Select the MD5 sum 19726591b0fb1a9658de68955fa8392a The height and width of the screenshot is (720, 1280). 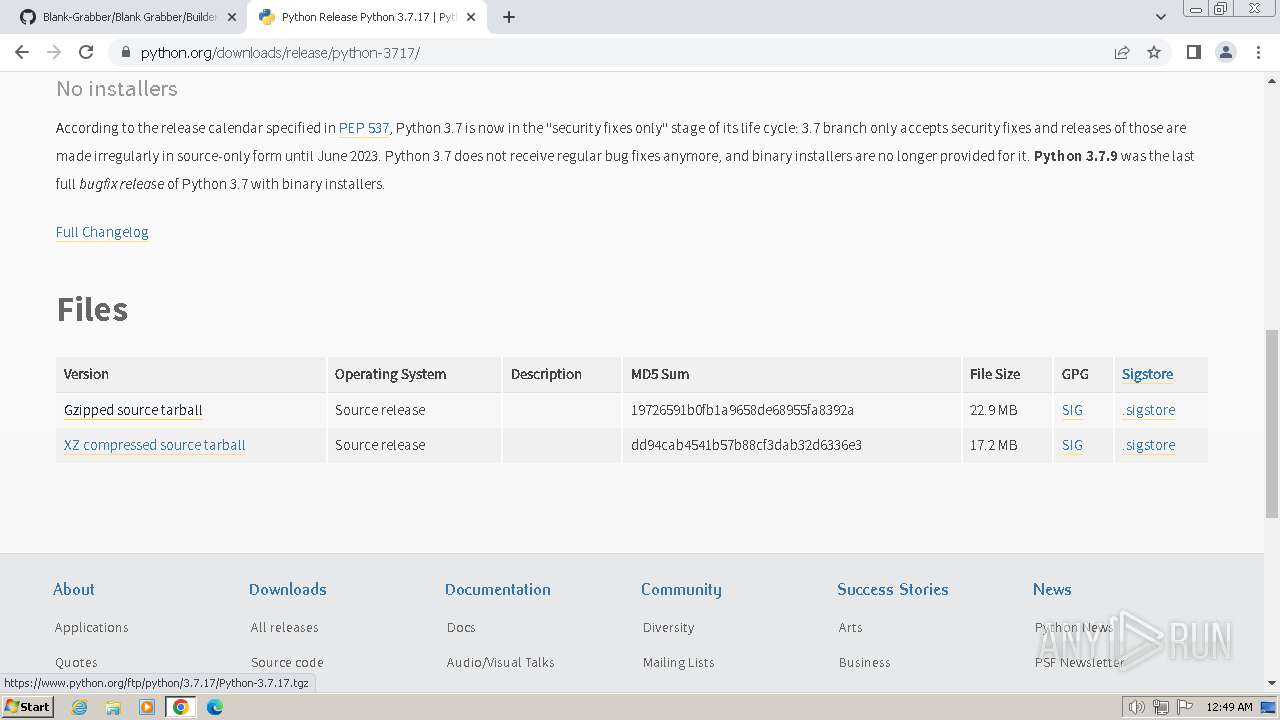click(x=742, y=410)
